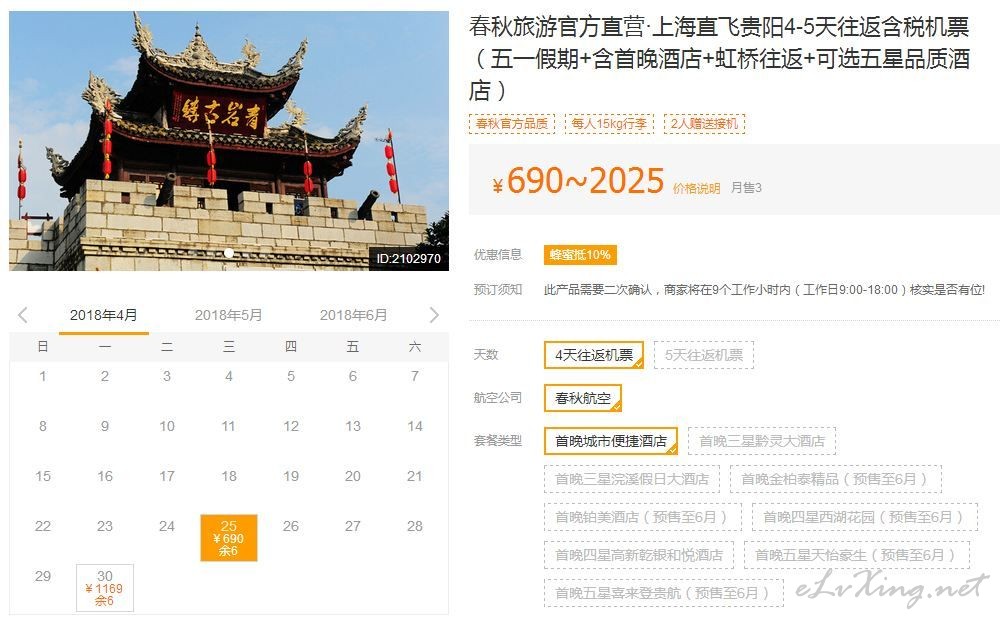Image resolution: width=1000 pixels, height=621 pixels.
Task: Select package 首晚铂美酒店
Action: point(642,517)
